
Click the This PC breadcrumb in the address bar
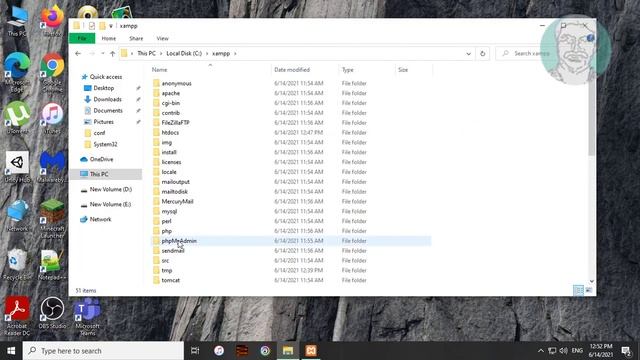tap(147, 53)
